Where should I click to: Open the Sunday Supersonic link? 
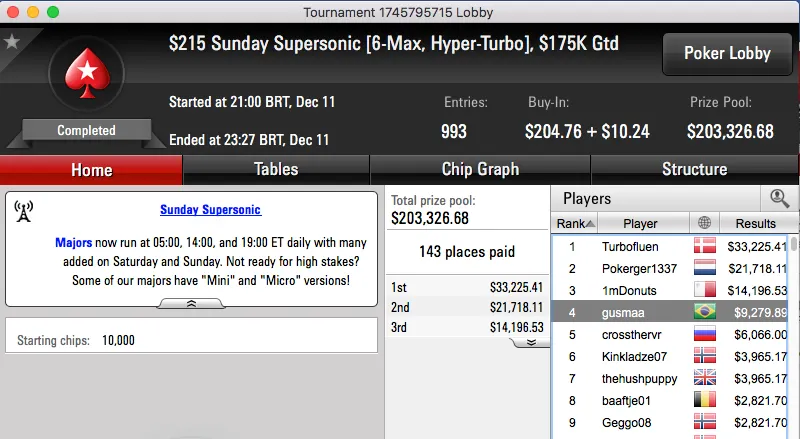pyautogui.click(x=210, y=210)
